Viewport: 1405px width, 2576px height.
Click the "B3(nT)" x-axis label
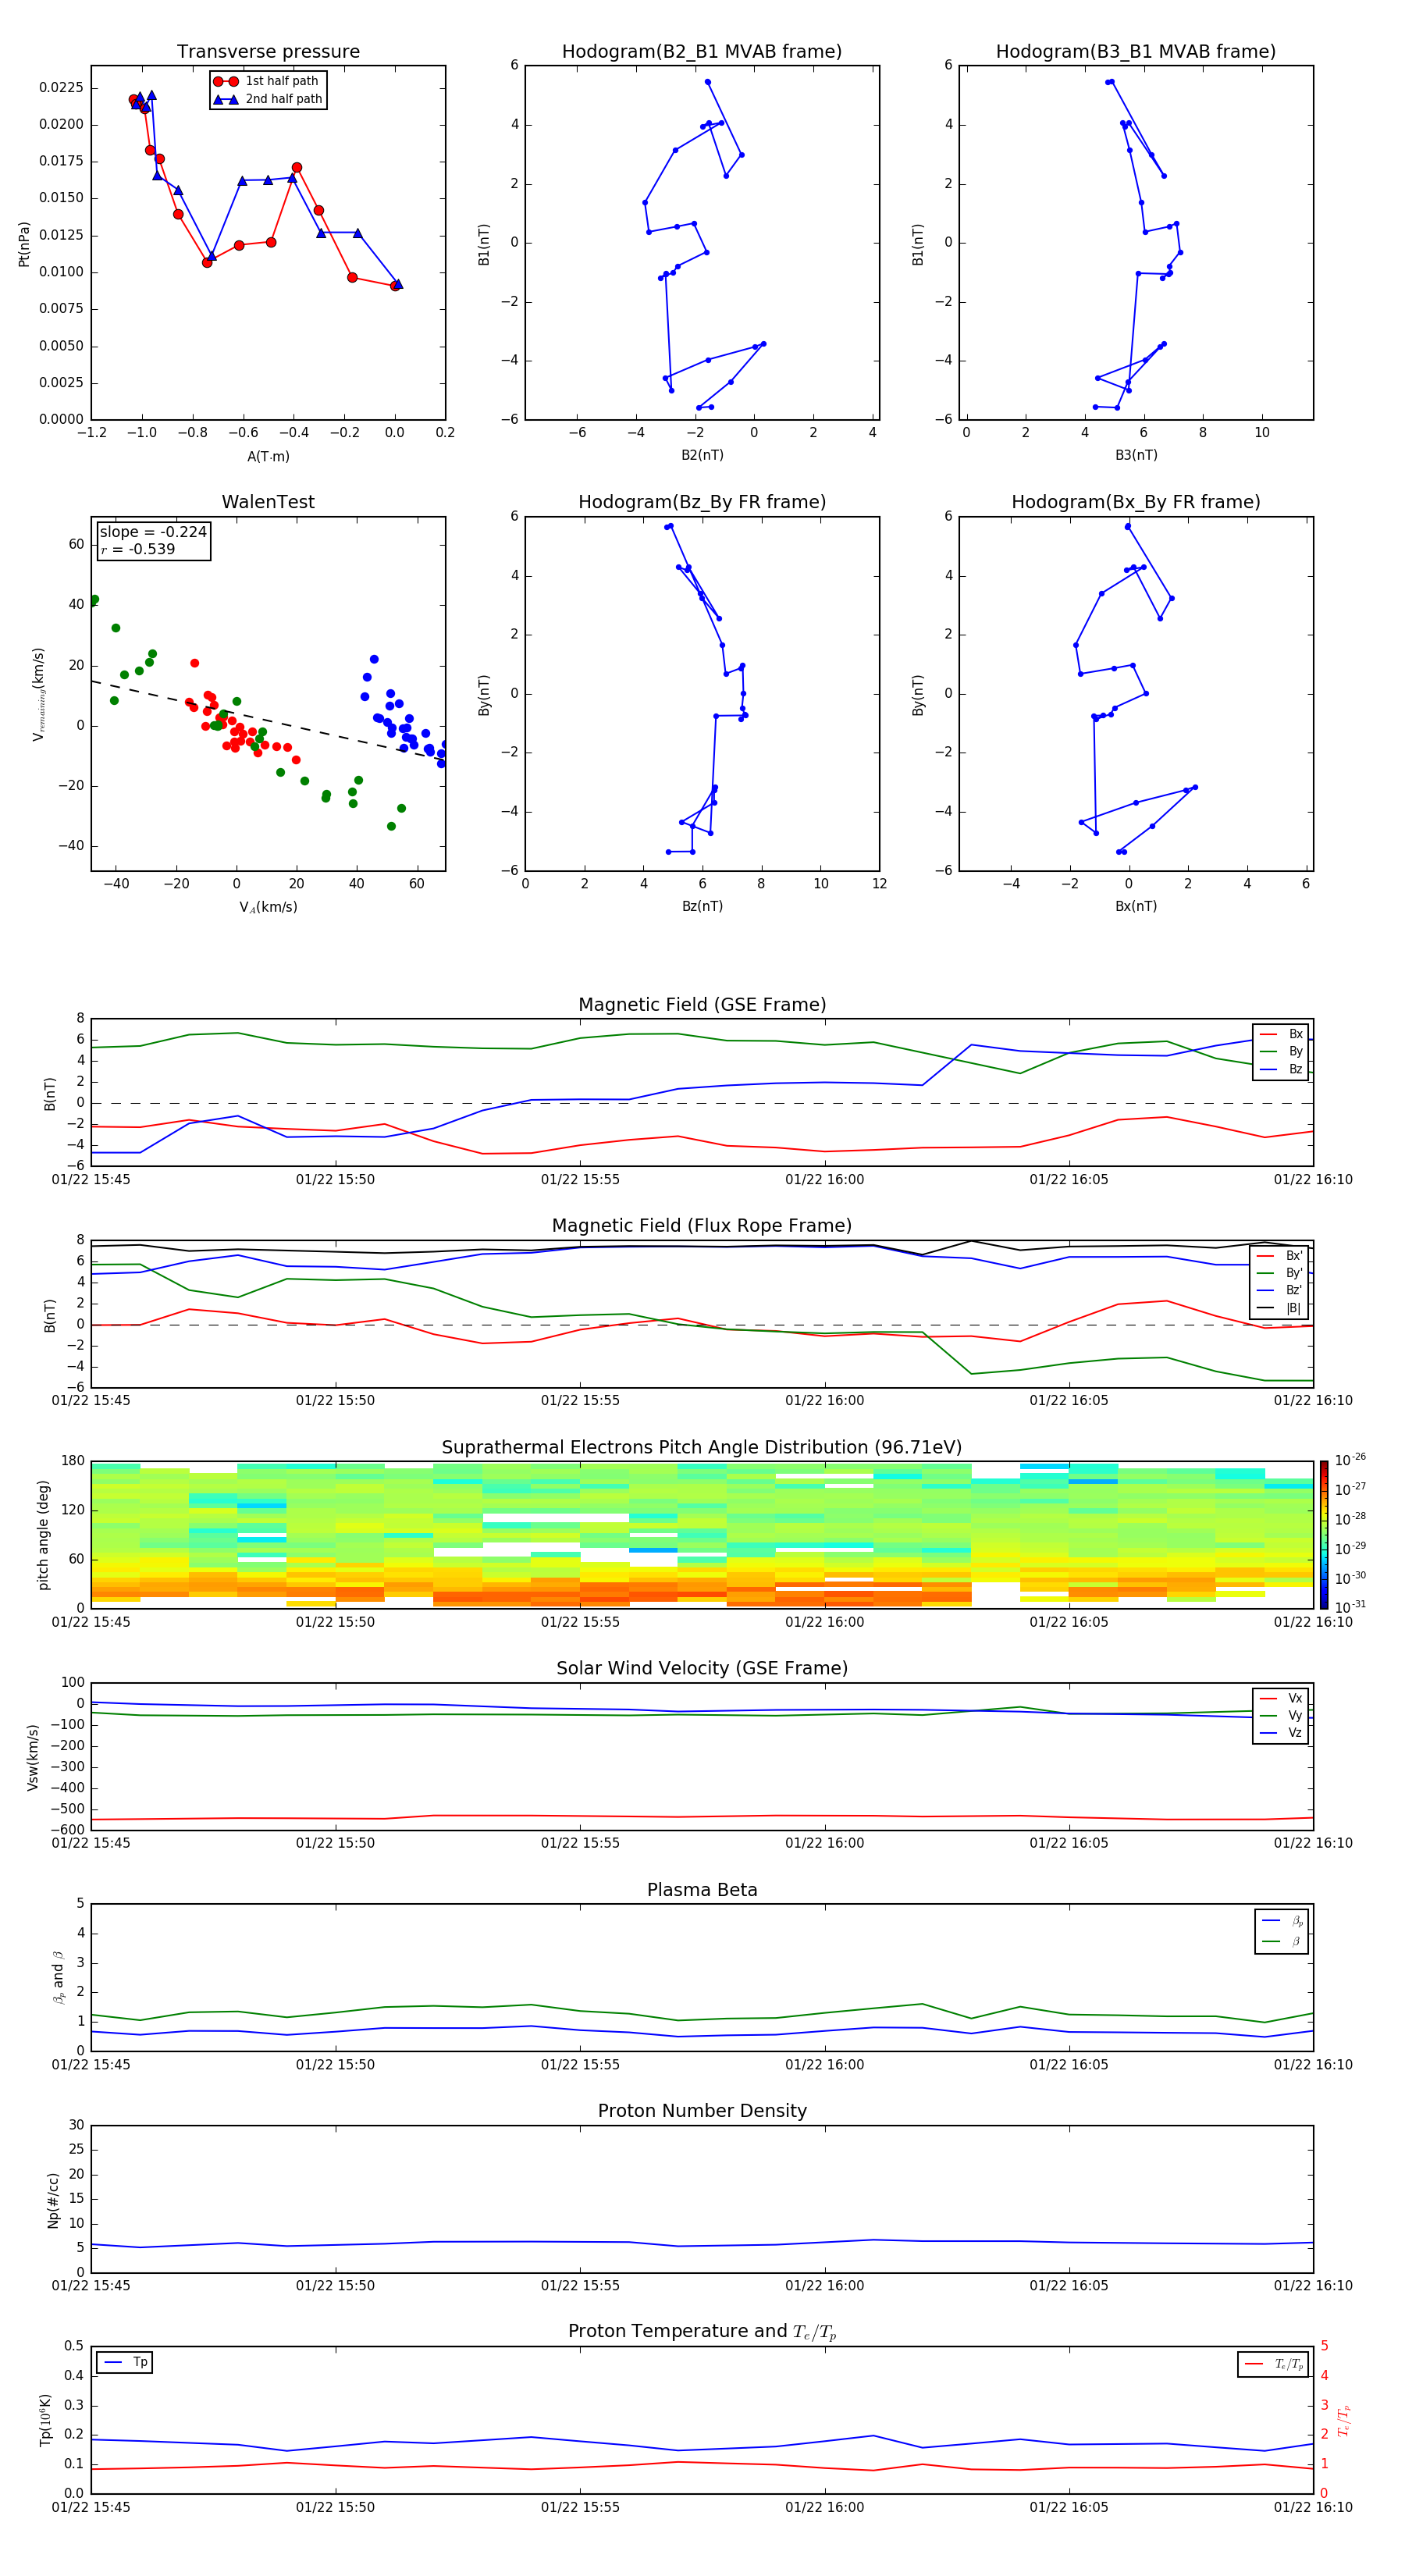(1136, 455)
